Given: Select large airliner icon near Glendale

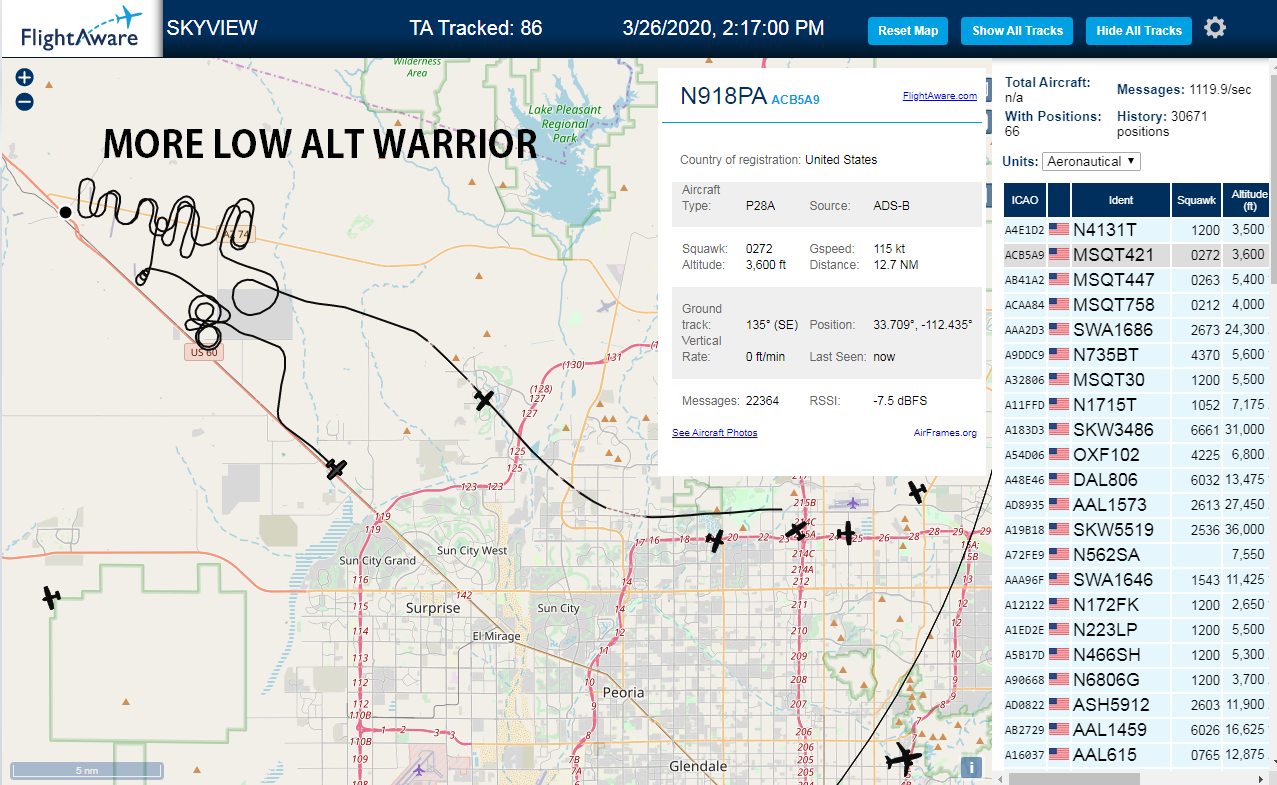Looking at the screenshot, I should click(x=905, y=759).
